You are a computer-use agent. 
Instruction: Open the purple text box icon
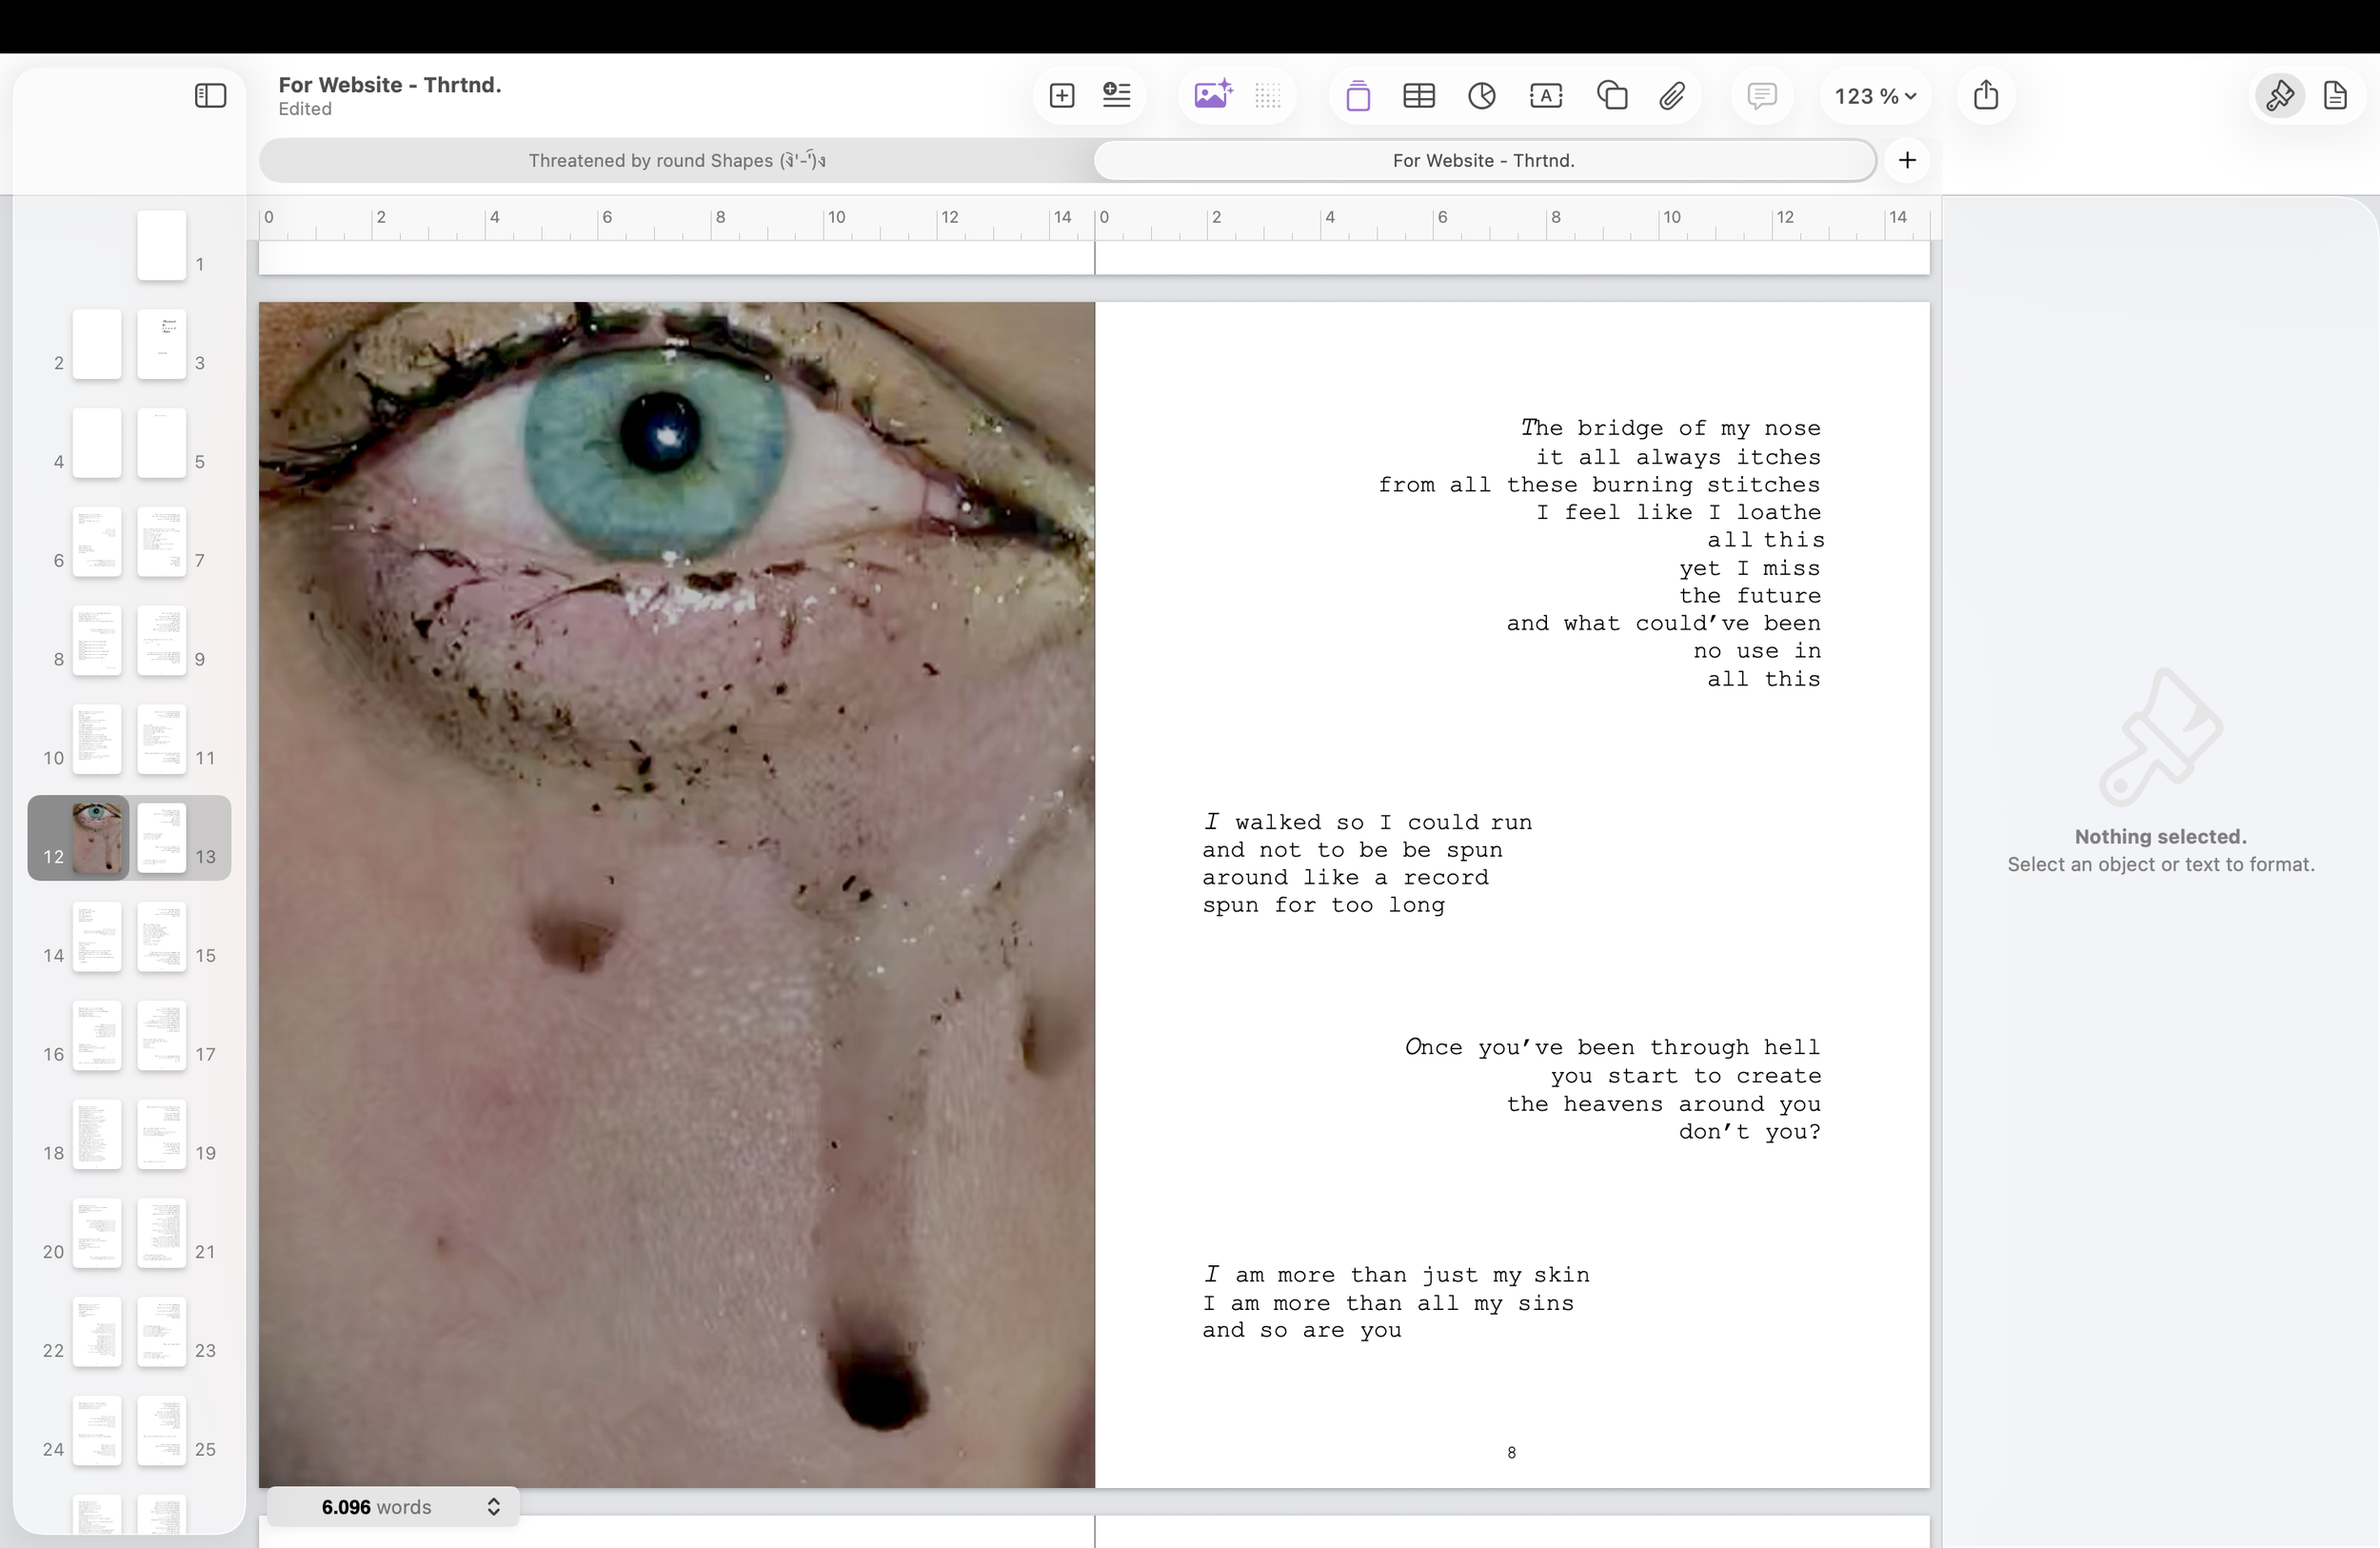1358,96
